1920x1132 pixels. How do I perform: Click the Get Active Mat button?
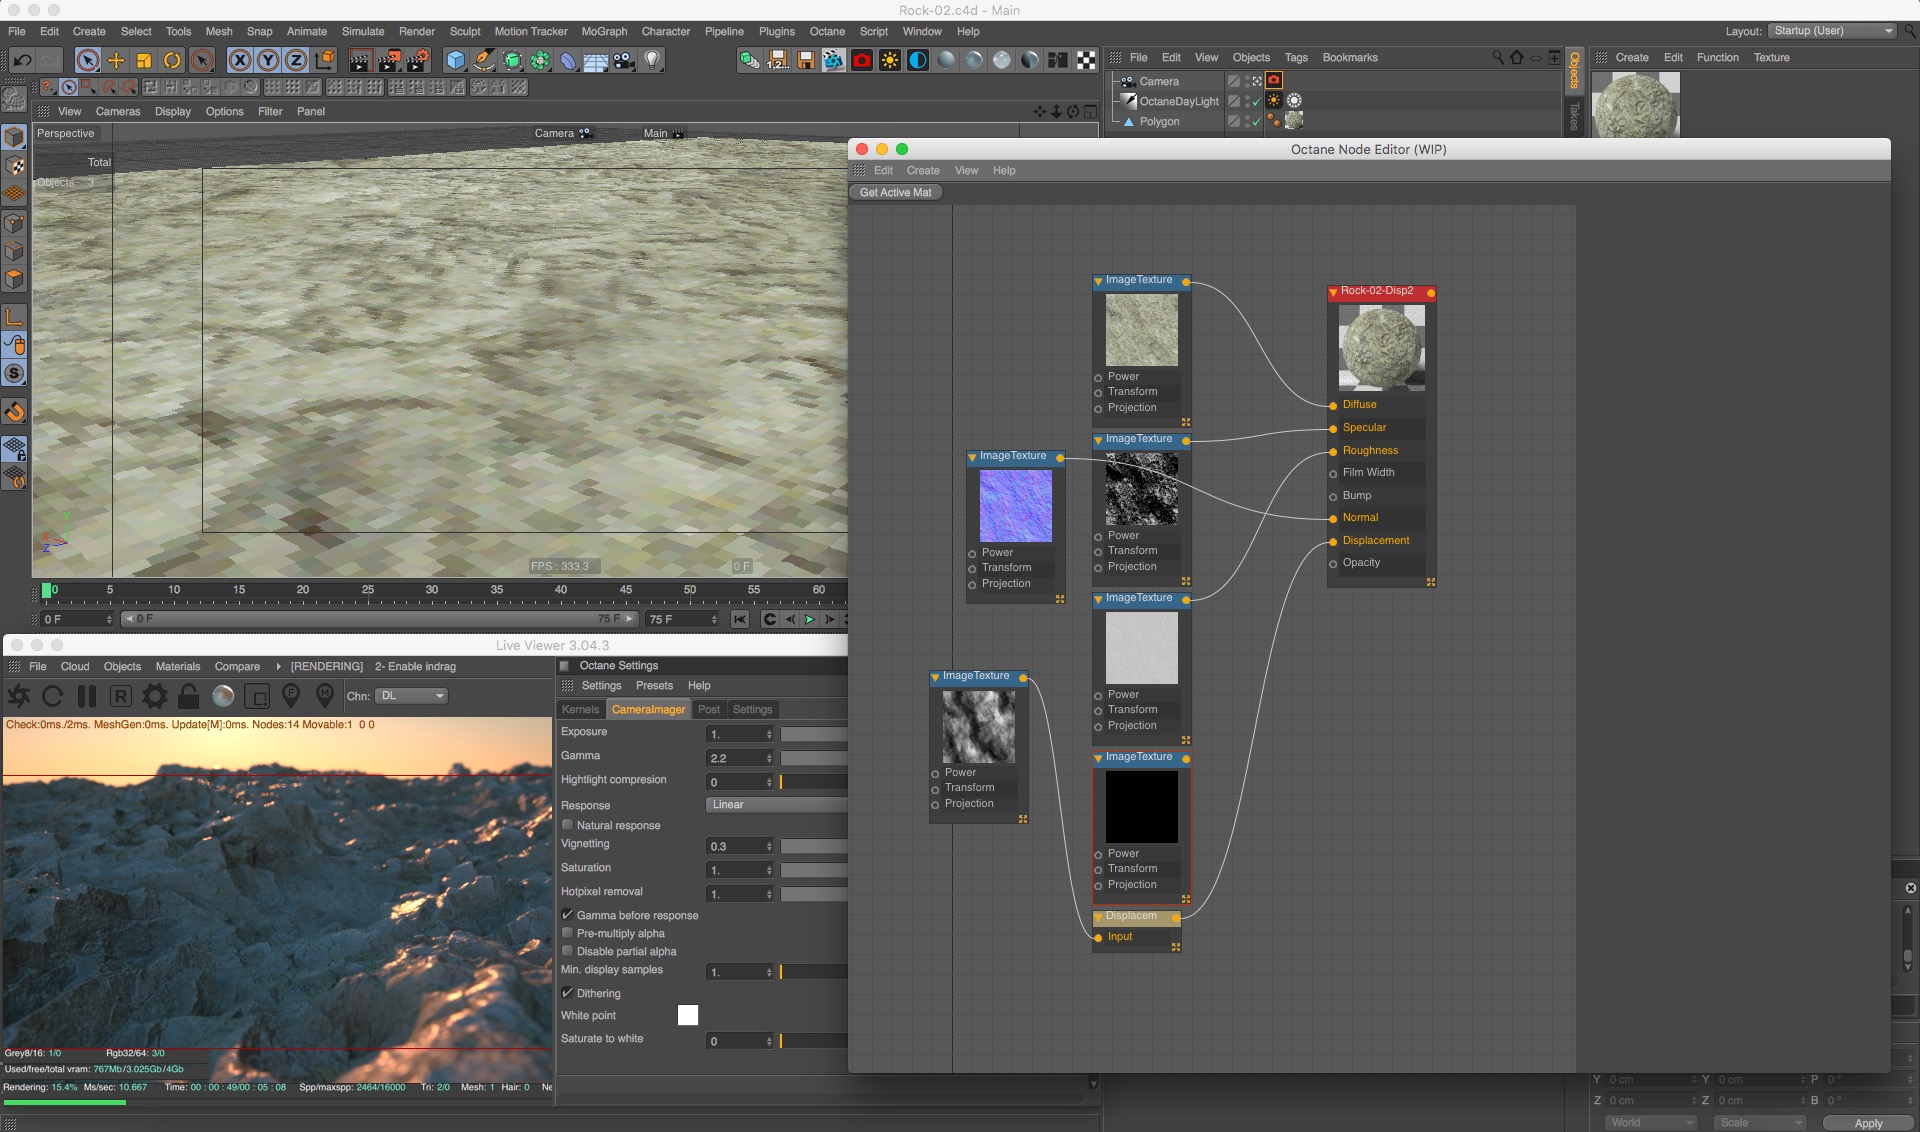coord(895,192)
